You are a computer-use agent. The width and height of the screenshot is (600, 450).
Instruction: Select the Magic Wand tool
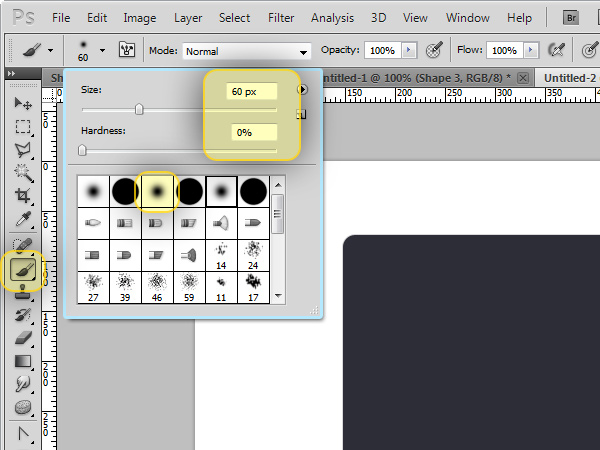[23, 173]
